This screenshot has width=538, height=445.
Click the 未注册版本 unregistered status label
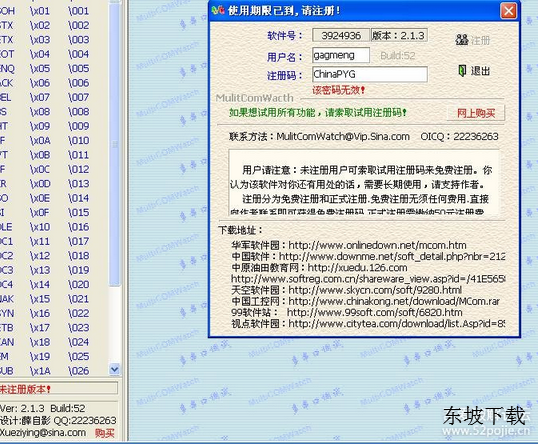[x=26, y=389]
